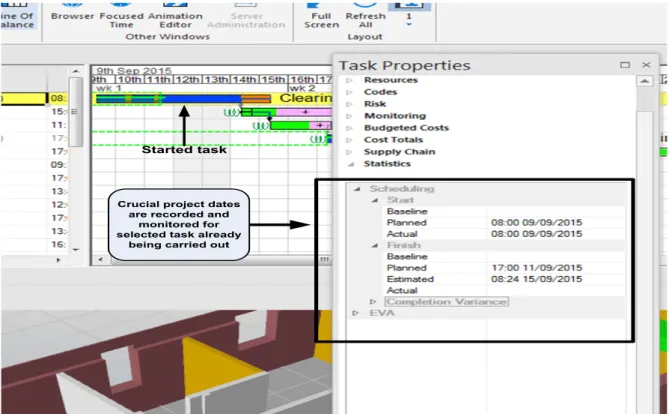Launch the Animation Editor
The height and width of the screenshot is (414, 669).
click(175, 15)
